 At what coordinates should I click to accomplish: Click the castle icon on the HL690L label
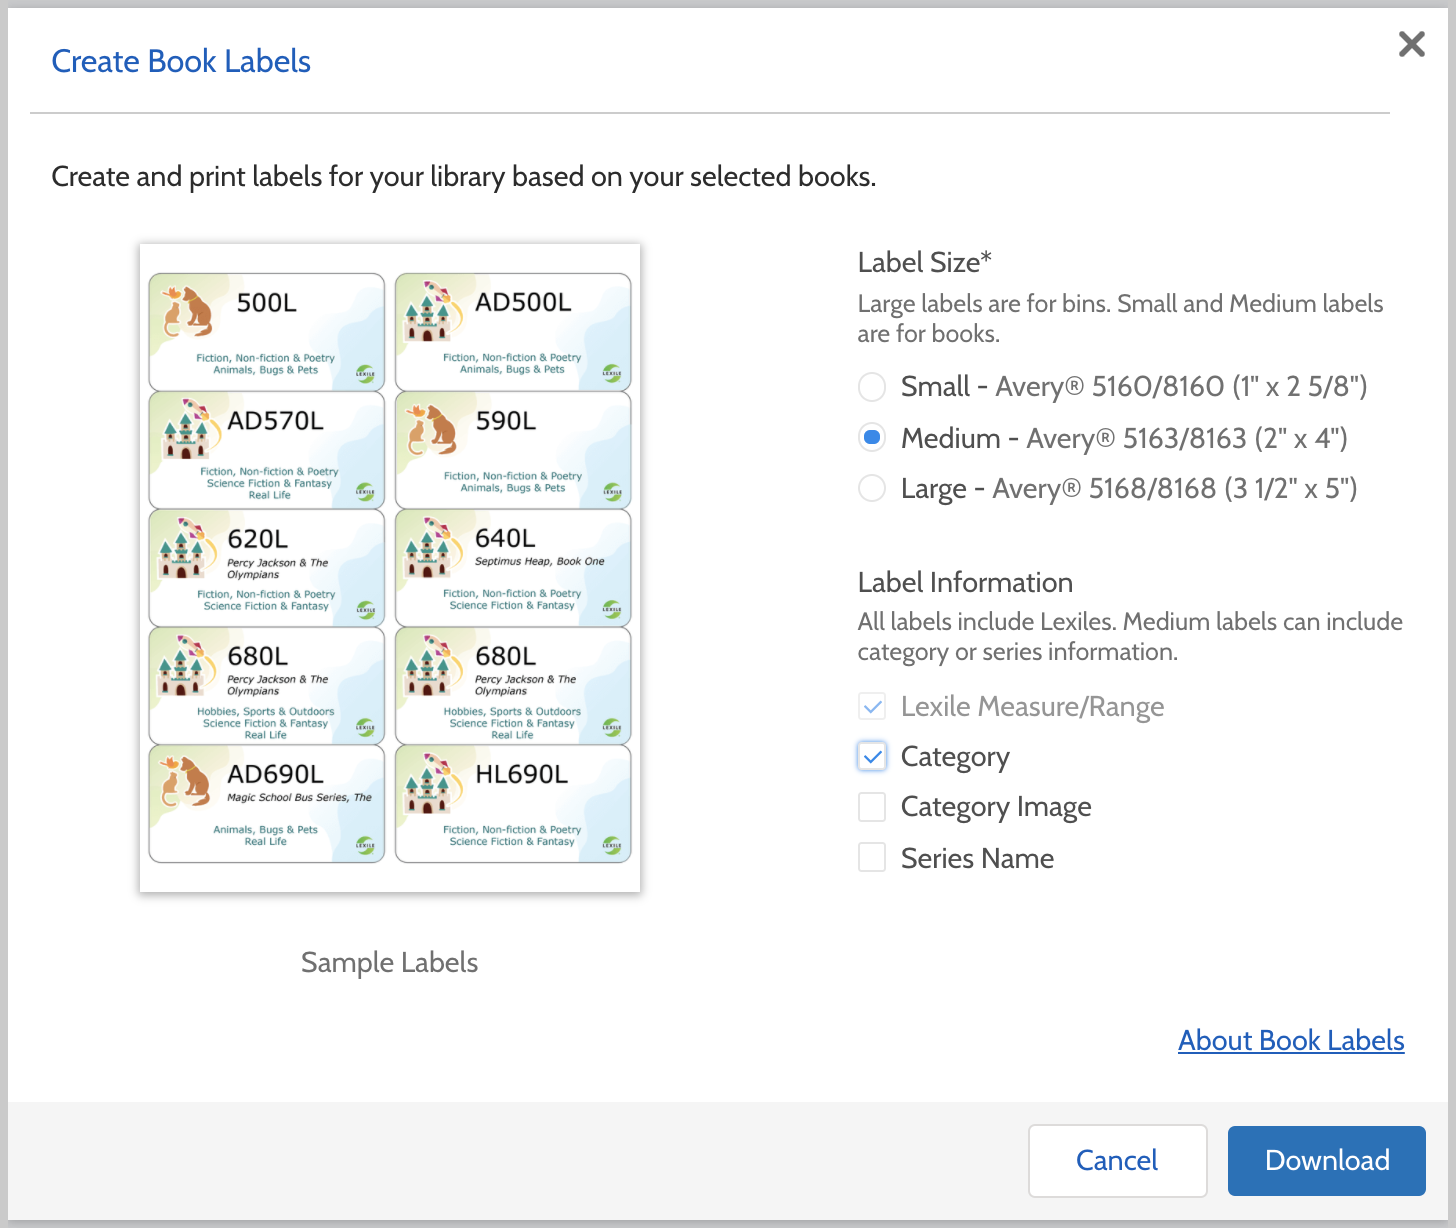(x=430, y=783)
